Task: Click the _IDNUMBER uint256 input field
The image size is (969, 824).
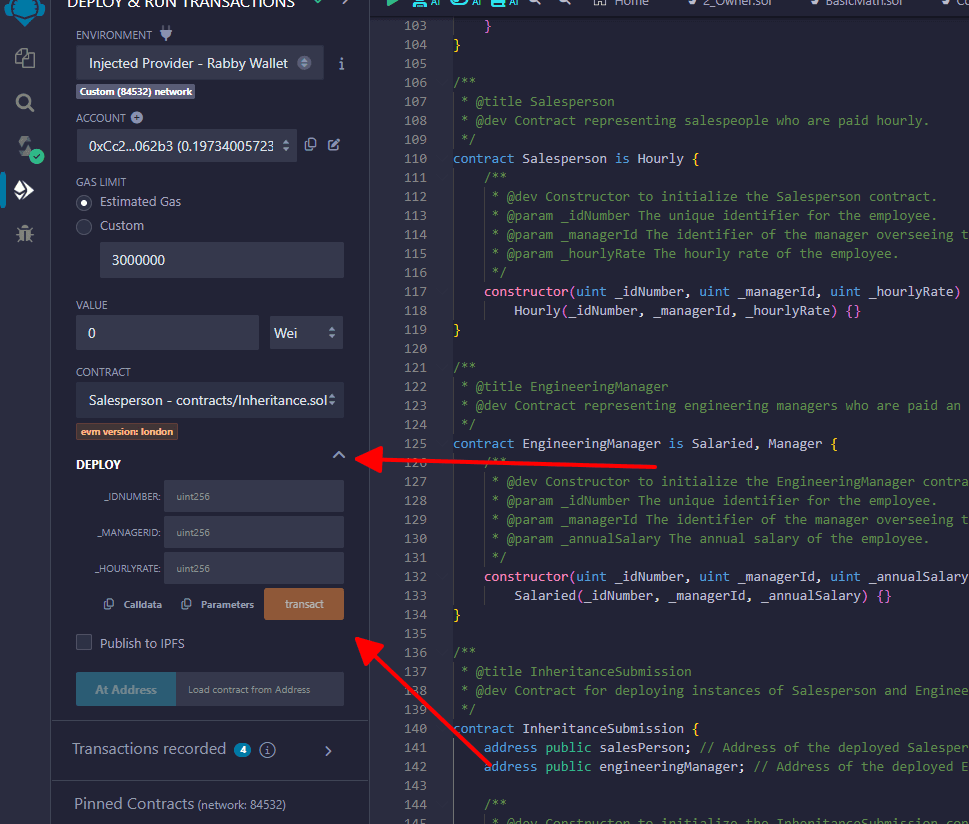Action: 254,496
